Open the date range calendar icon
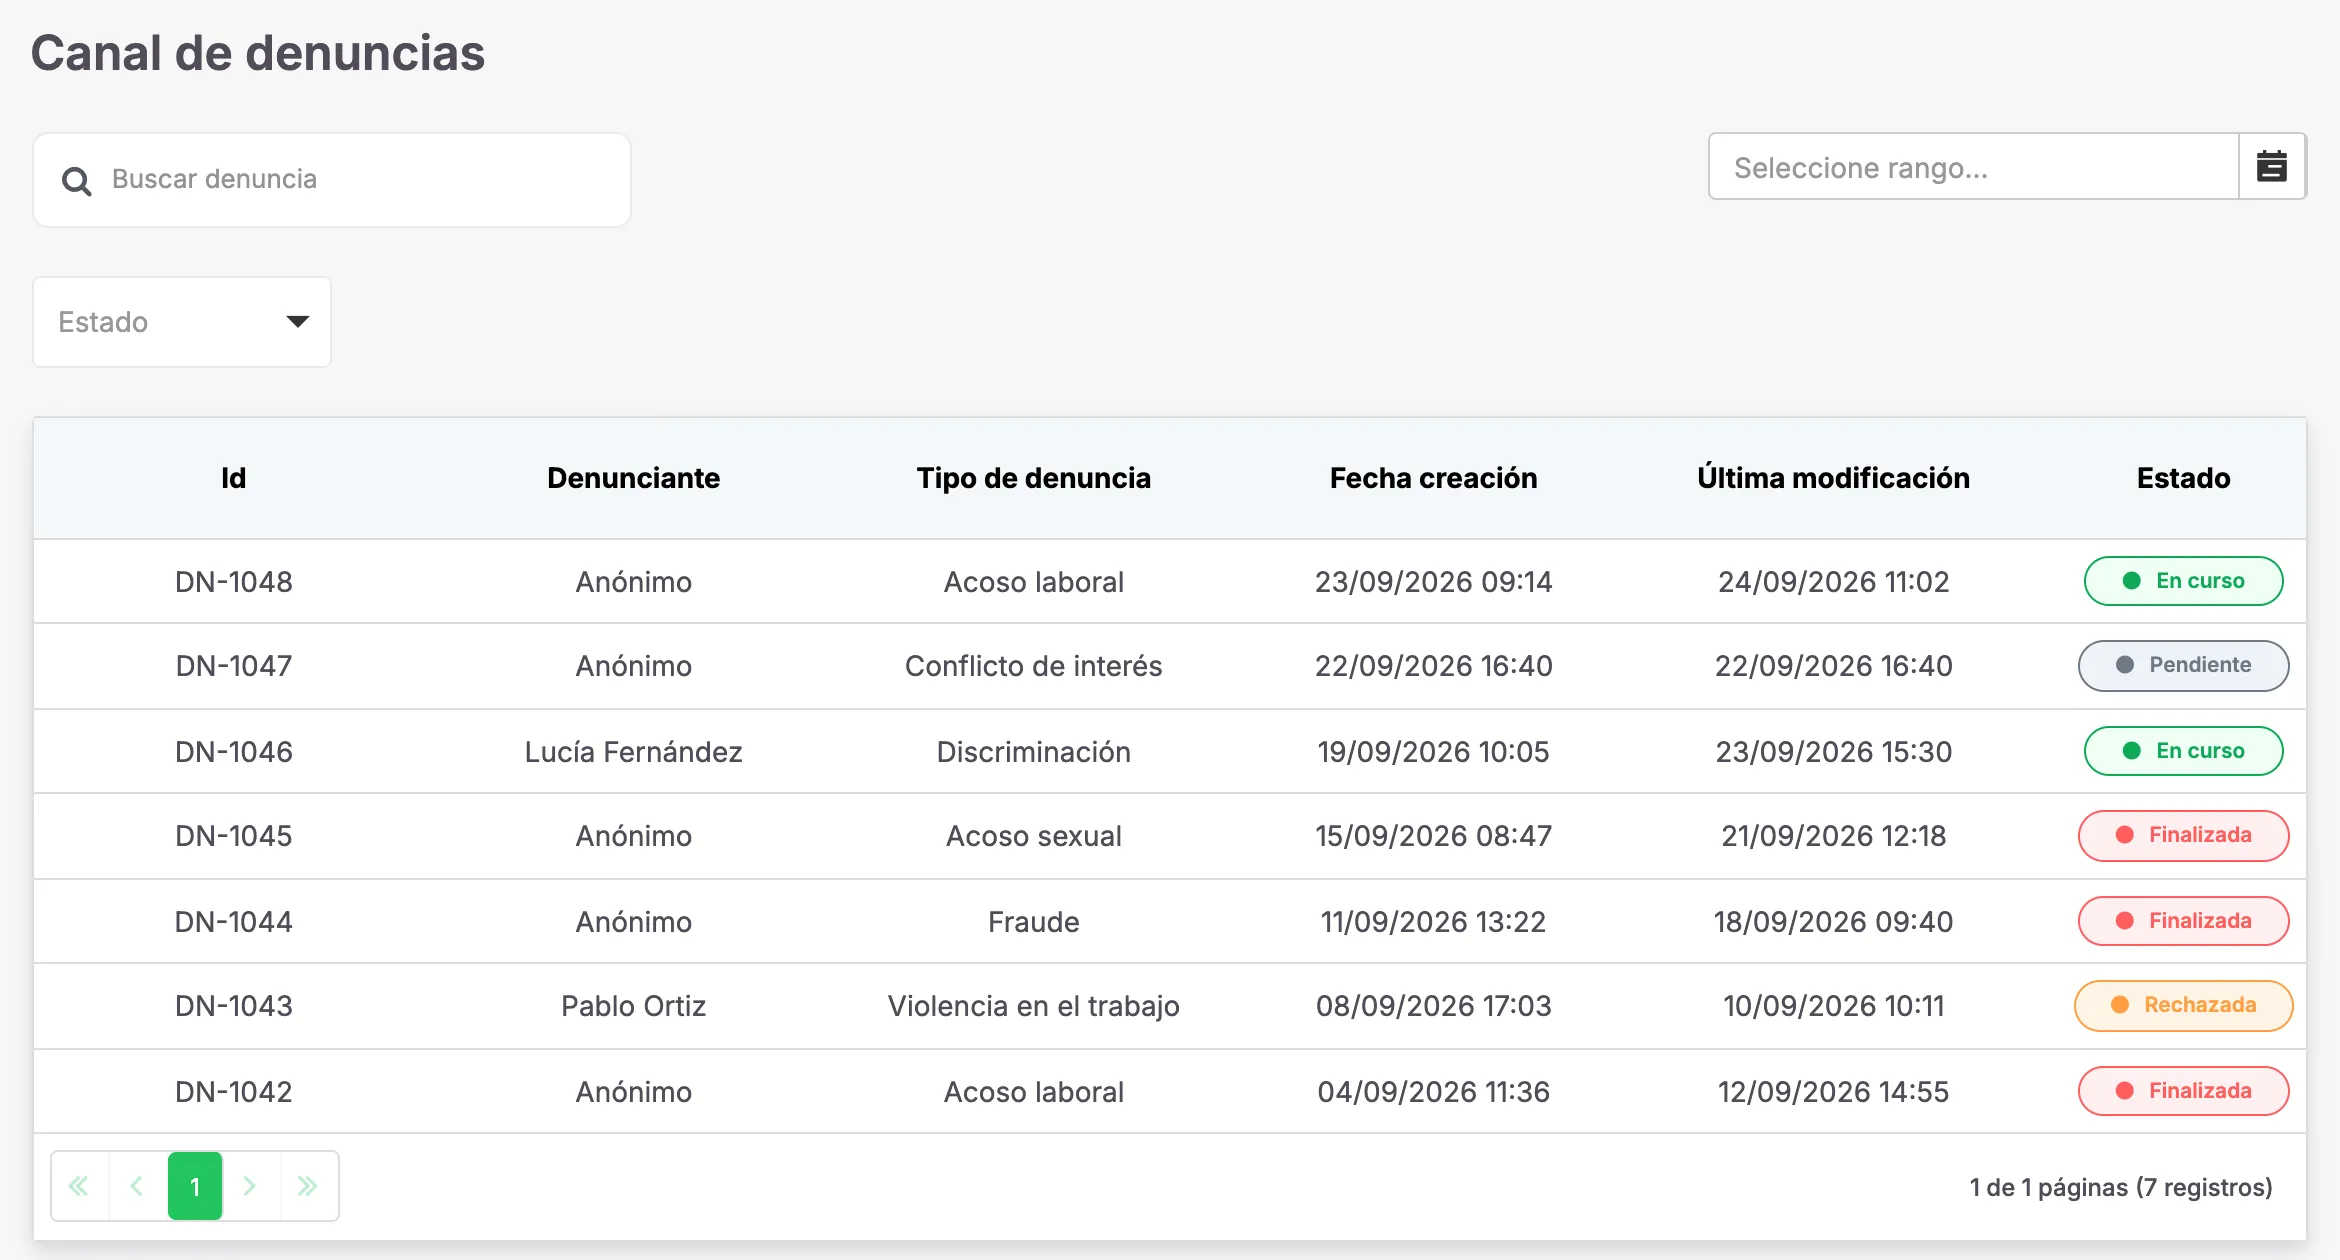 click(x=2272, y=166)
